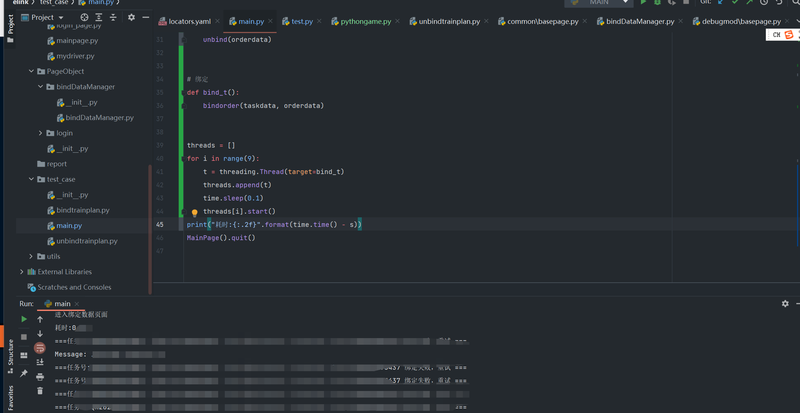
Task: Open the MAIN run configuration dropdown
Action: tap(598, 3)
